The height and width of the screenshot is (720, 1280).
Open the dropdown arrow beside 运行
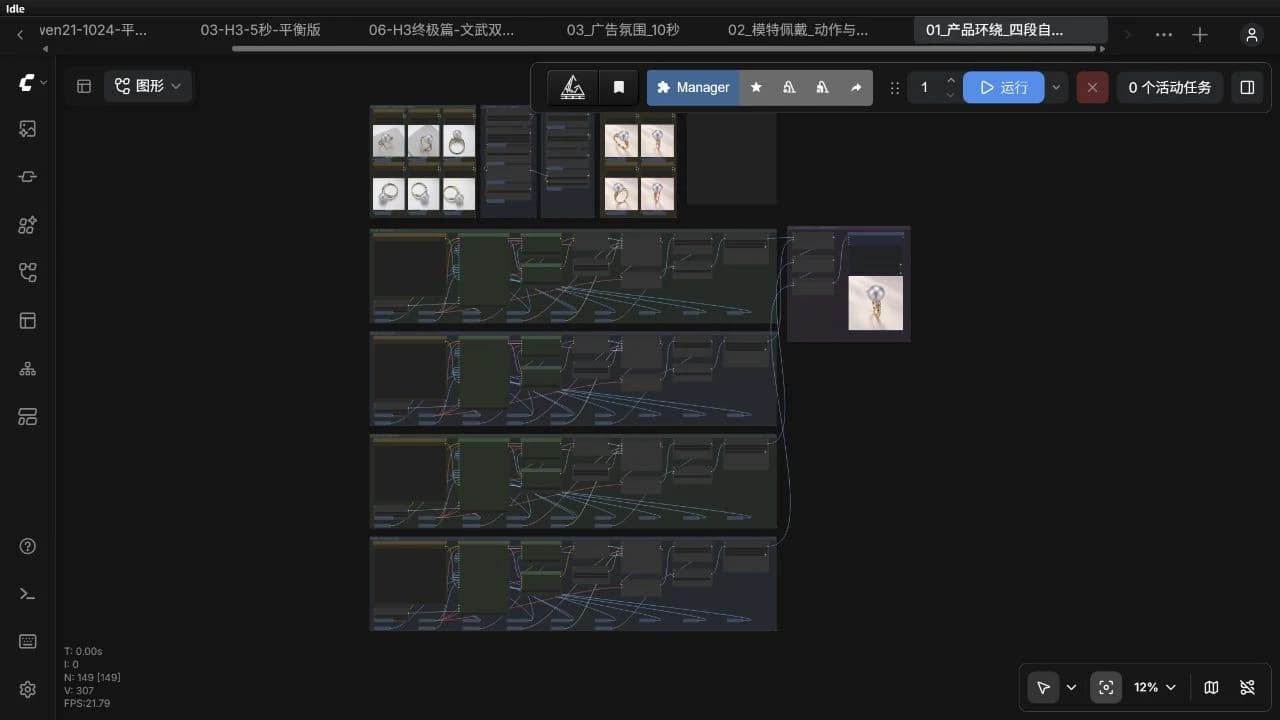[1056, 87]
